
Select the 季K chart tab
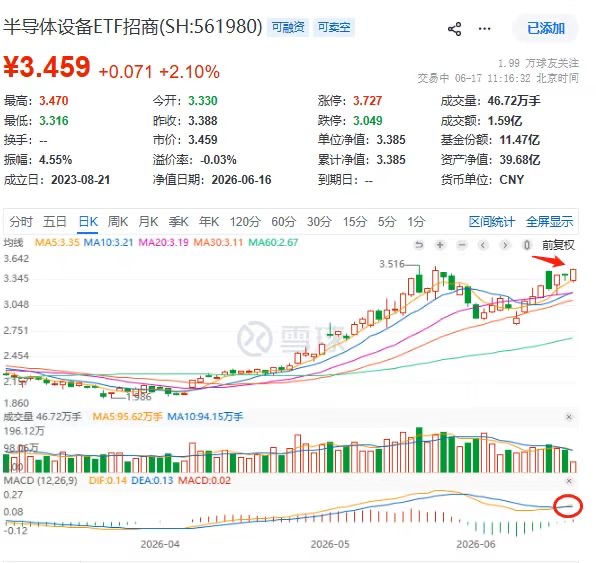point(179,222)
